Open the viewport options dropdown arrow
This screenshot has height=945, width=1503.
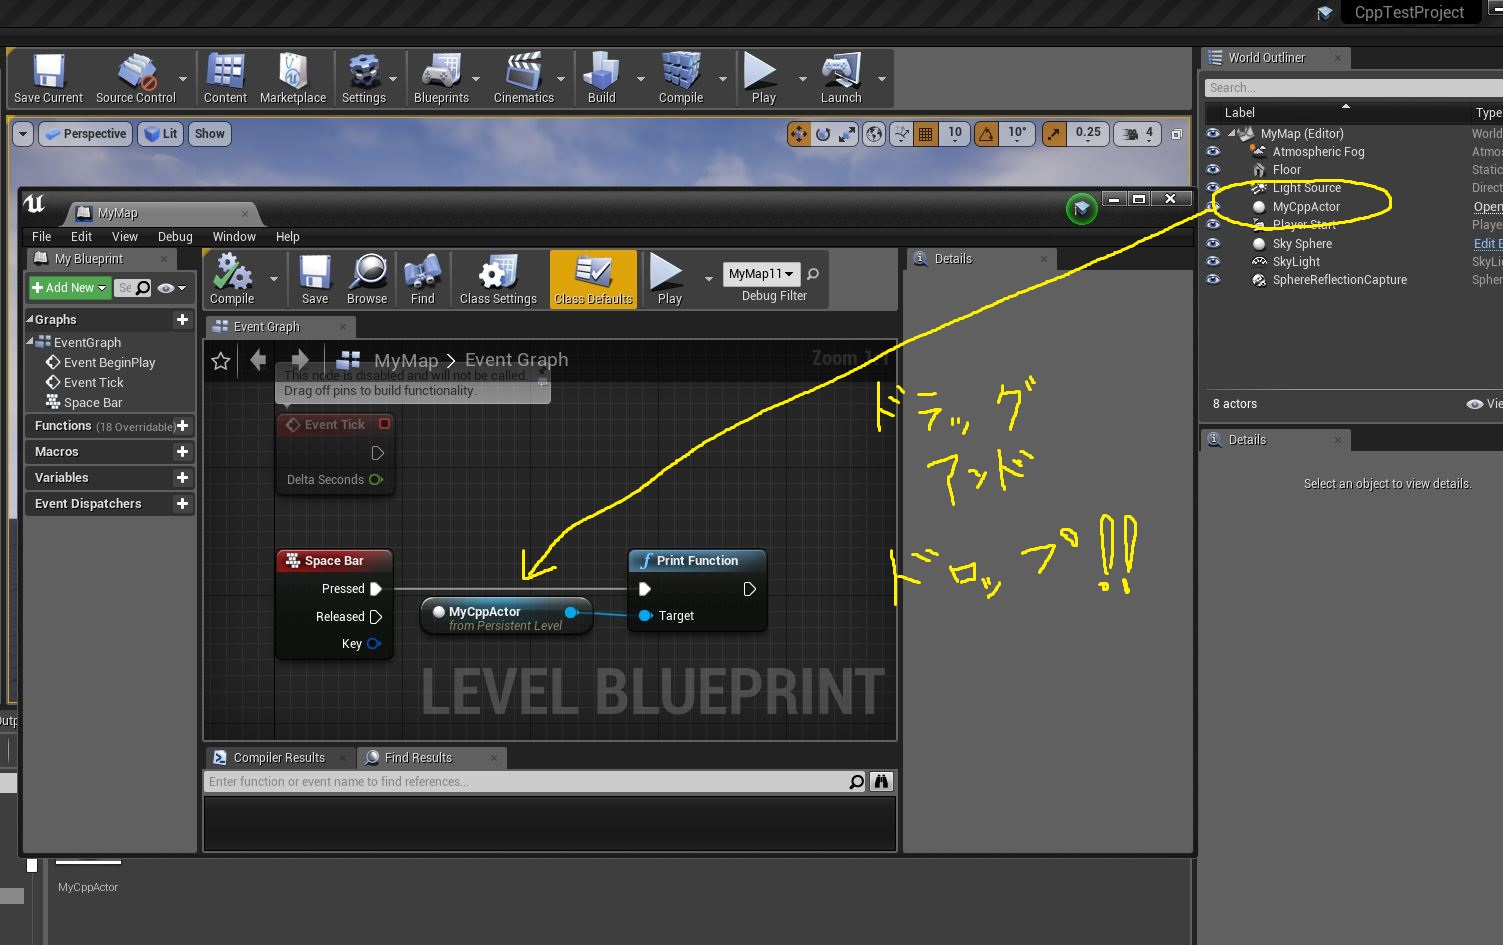tap(23, 134)
